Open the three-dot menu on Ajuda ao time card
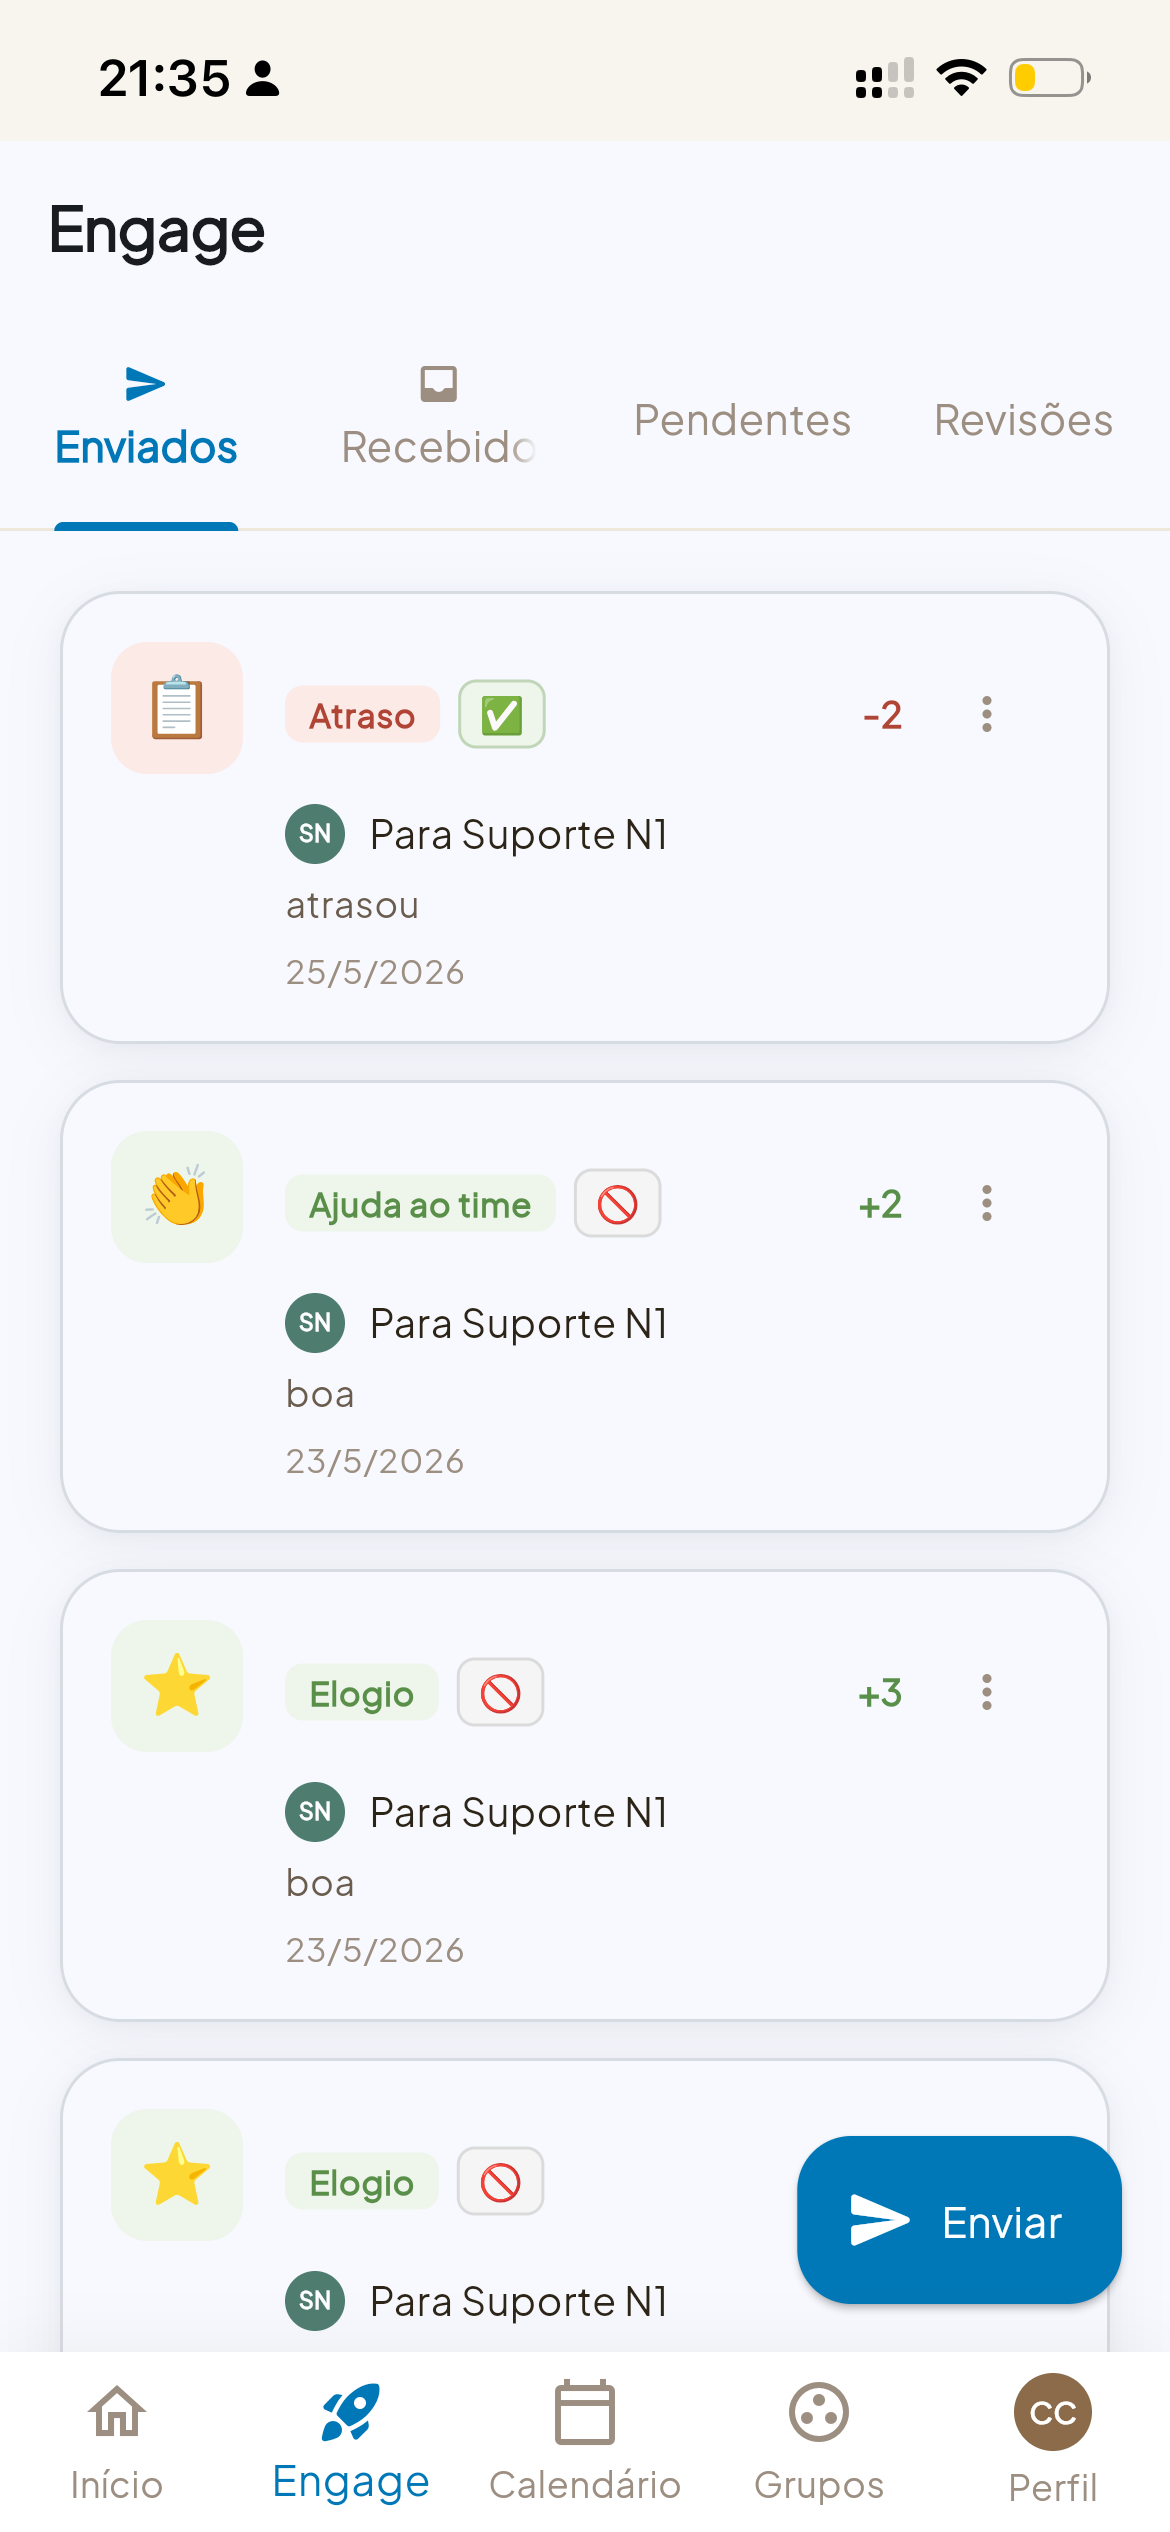This screenshot has width=1170, height=2532. pyautogui.click(x=987, y=1203)
